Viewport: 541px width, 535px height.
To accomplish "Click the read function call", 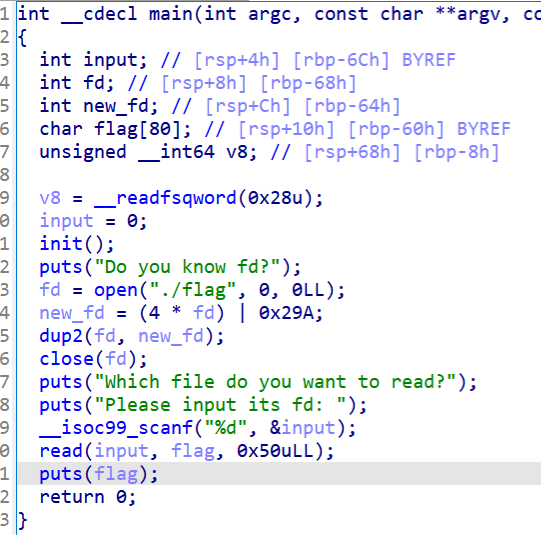I will pos(60,451).
